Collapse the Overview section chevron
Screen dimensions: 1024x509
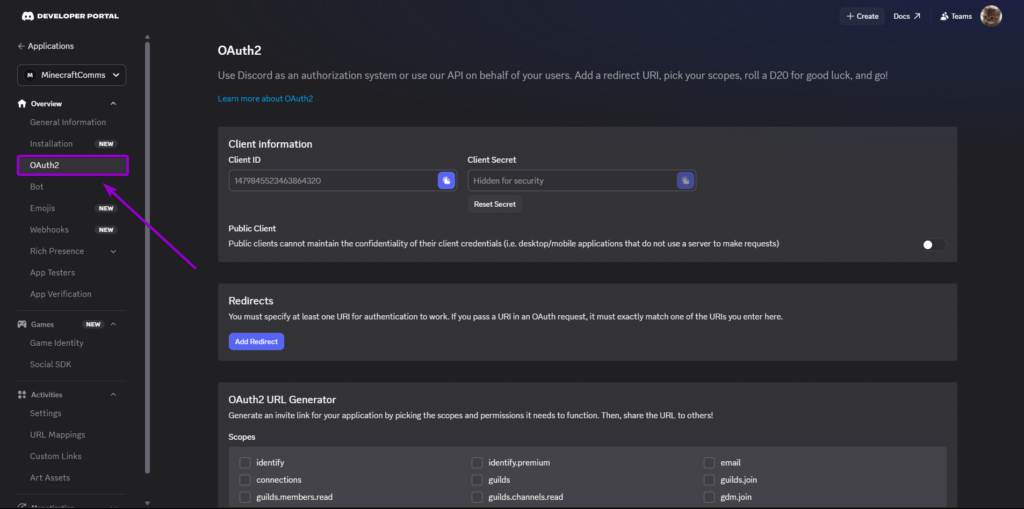coord(113,104)
